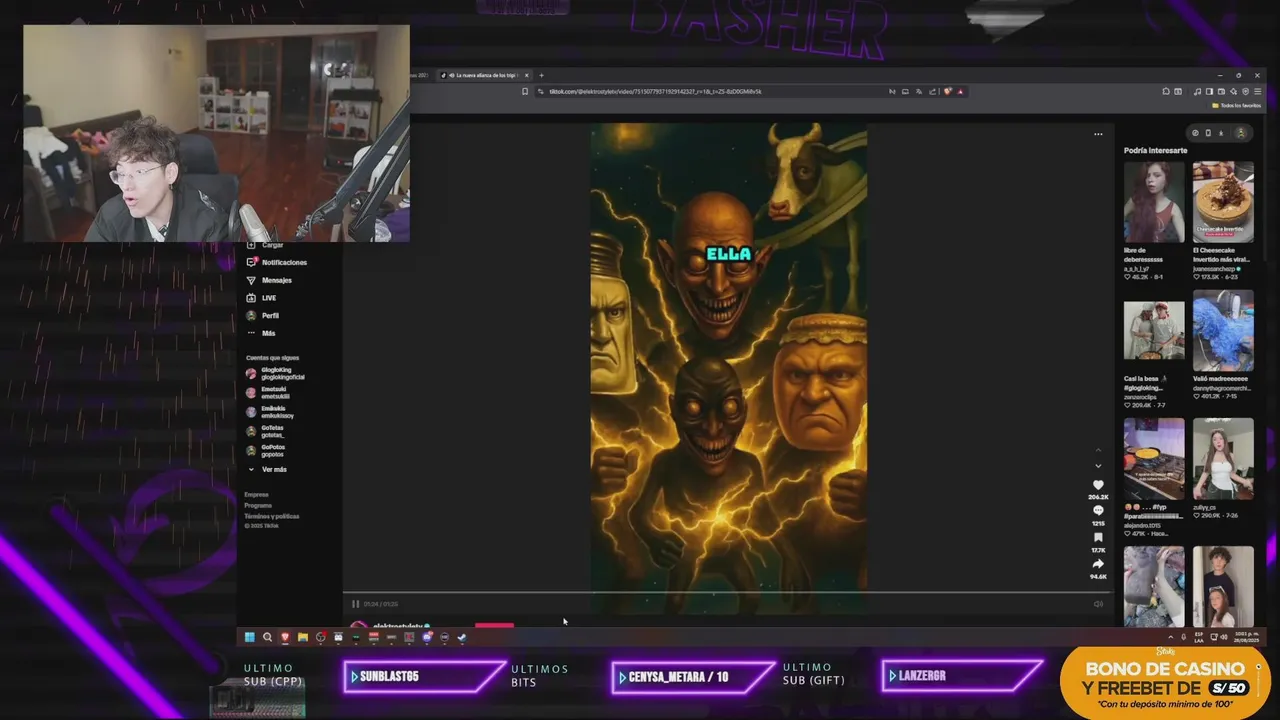Click the Empresa footer link

pyautogui.click(x=256, y=494)
